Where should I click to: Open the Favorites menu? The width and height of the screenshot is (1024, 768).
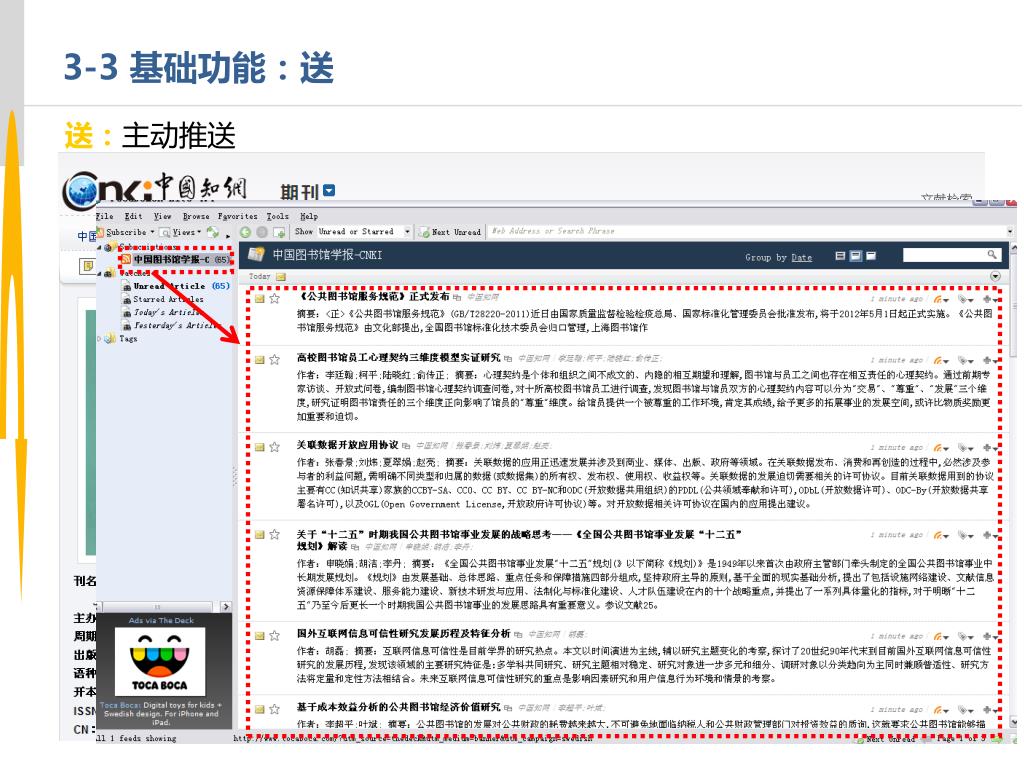click(x=237, y=216)
